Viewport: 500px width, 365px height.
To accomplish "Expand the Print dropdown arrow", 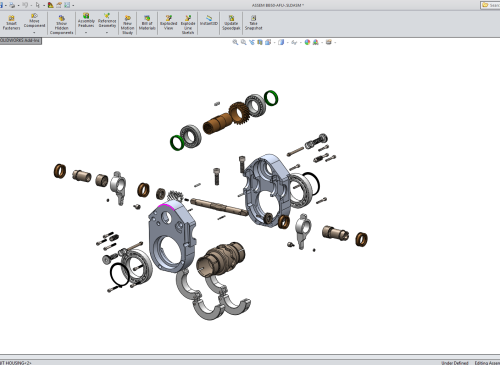I will tap(18, 5).
